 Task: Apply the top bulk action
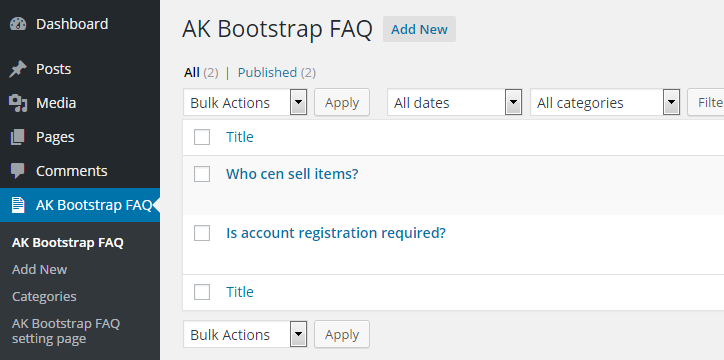coord(342,102)
